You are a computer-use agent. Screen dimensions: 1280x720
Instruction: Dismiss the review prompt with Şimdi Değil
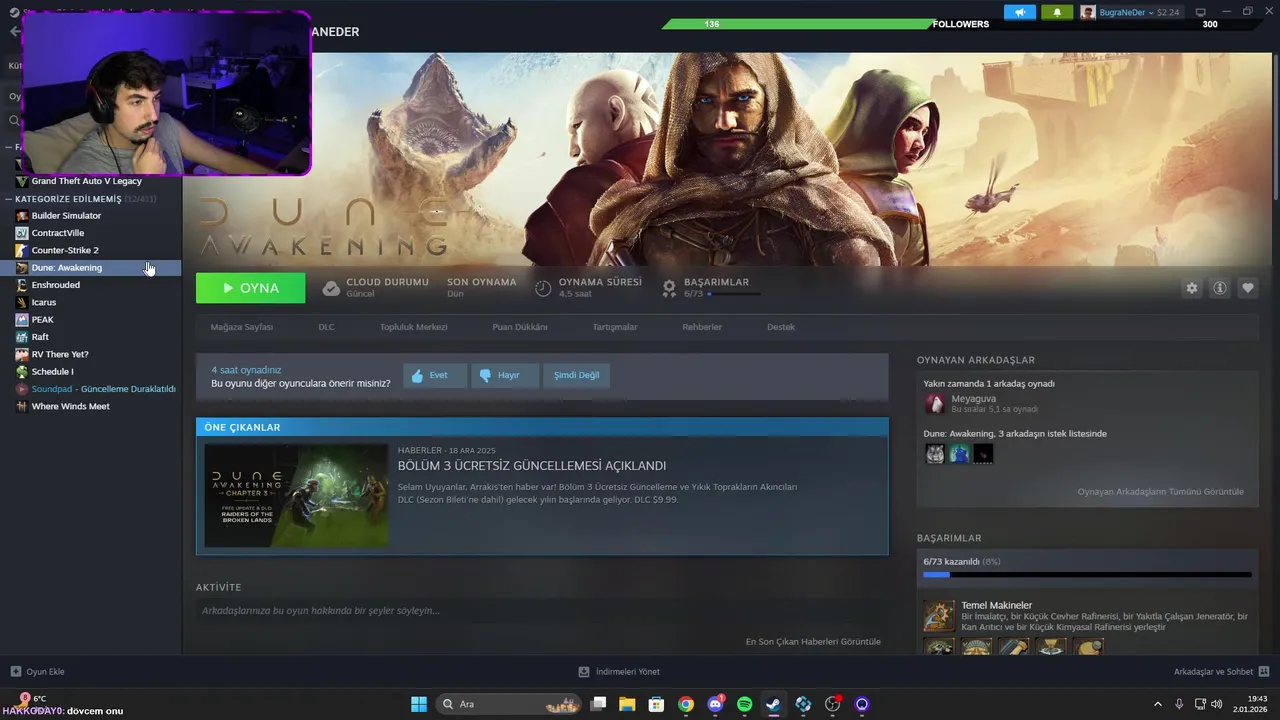[x=577, y=375]
